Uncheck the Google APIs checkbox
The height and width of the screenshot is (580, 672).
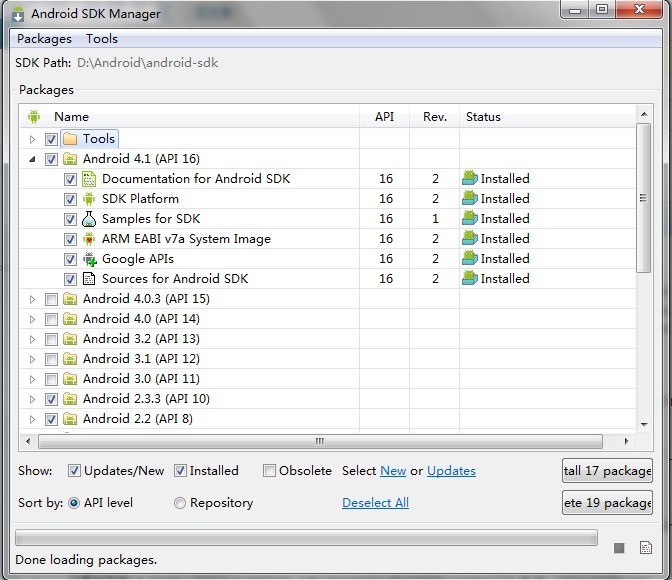point(70,259)
